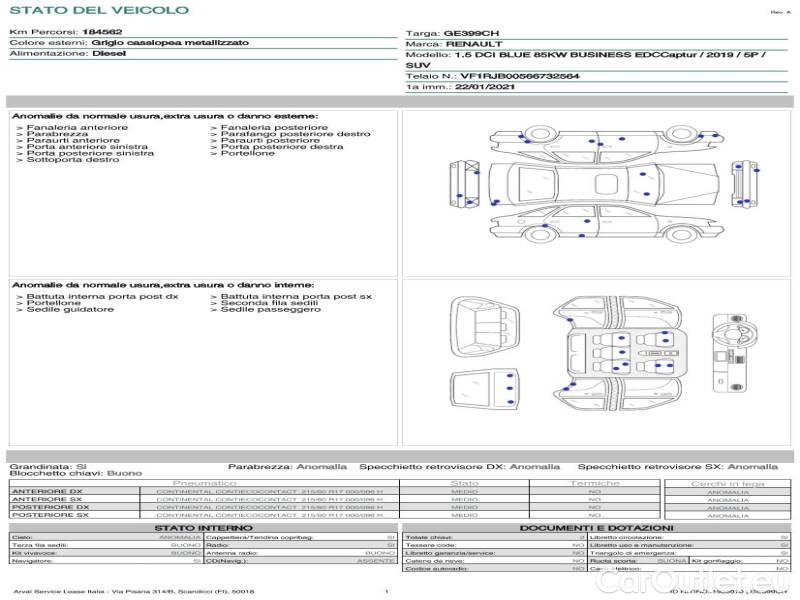The image size is (800, 600).
Task: Click "Portellone" in the internal anomalies list
Action: coord(54,303)
